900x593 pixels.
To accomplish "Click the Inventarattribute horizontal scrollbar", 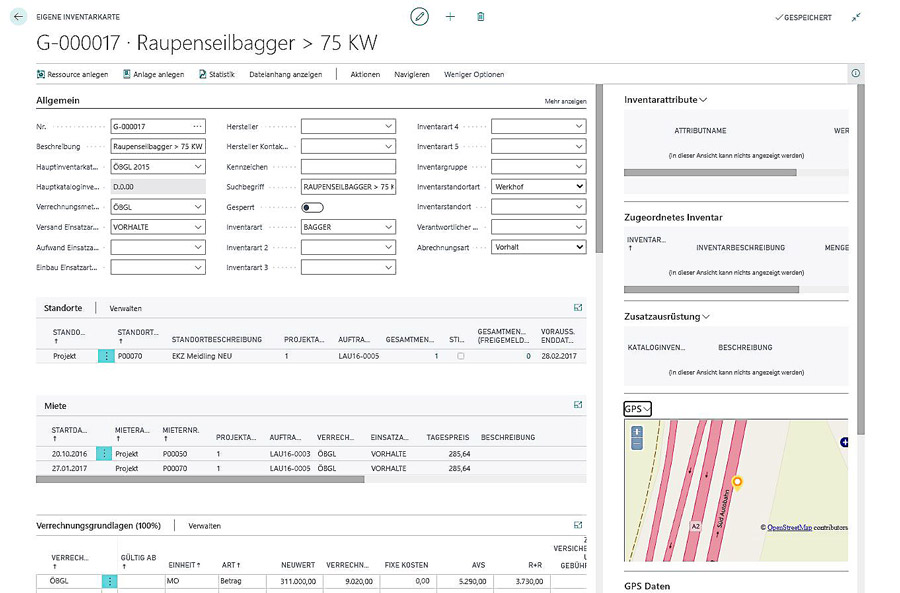I will click(x=710, y=172).
